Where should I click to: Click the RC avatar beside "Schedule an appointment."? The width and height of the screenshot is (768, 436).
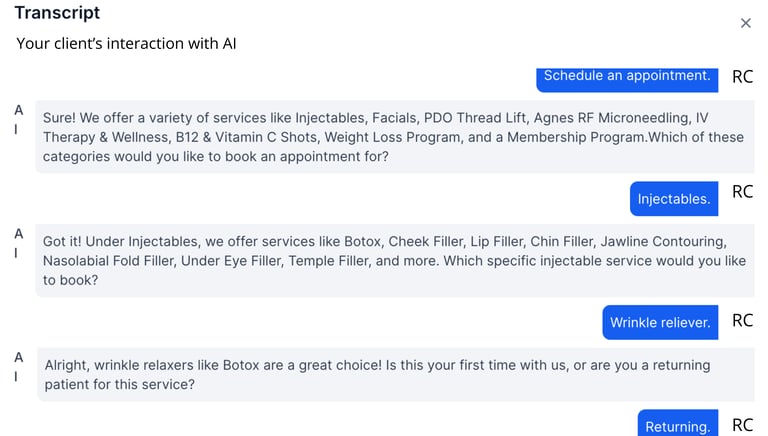[x=742, y=76]
